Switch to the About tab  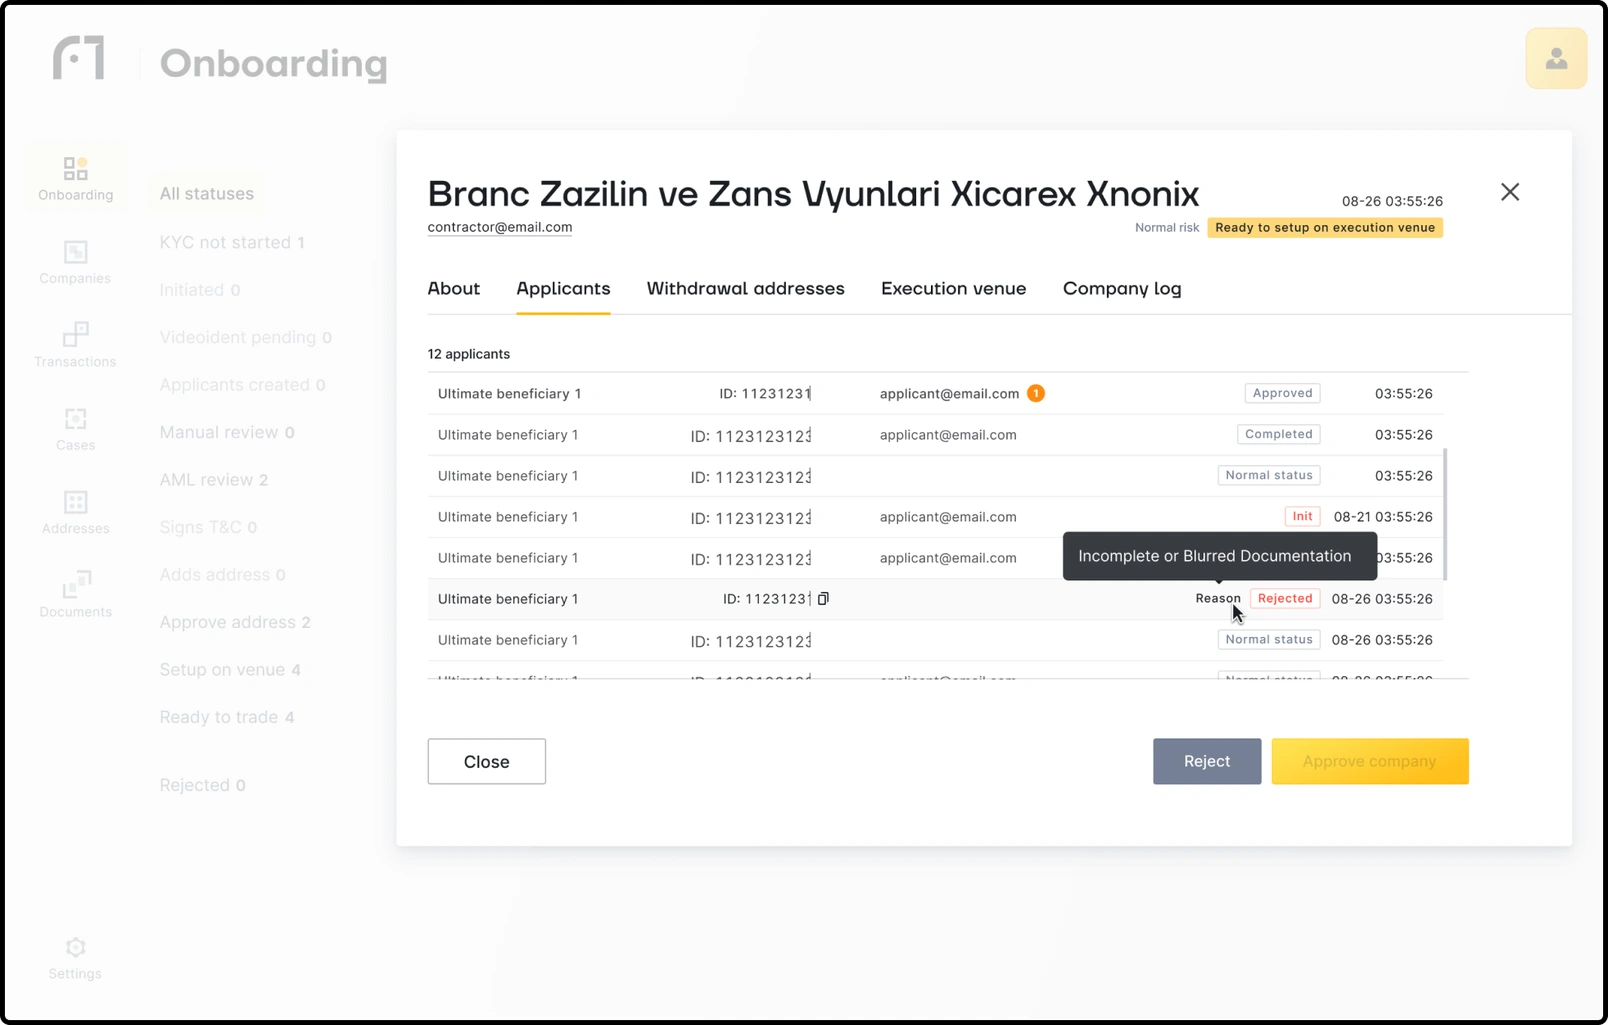(454, 288)
